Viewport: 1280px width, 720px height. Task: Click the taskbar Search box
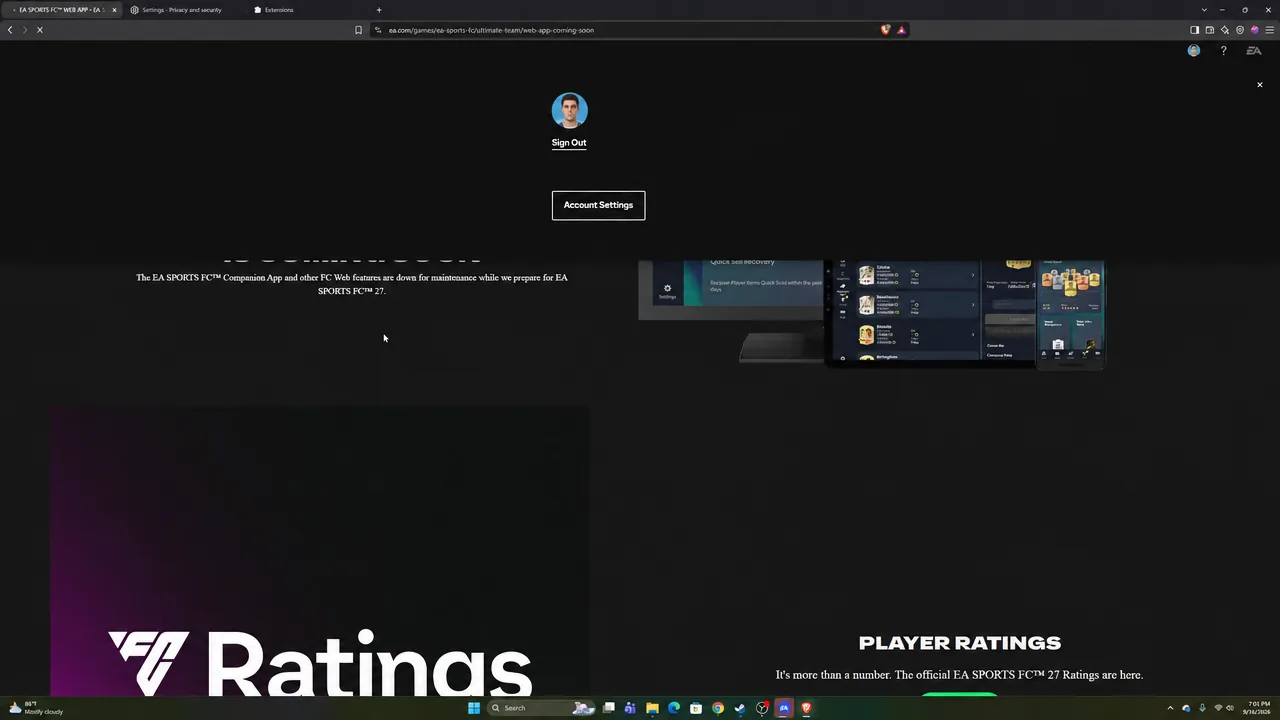[x=543, y=708]
